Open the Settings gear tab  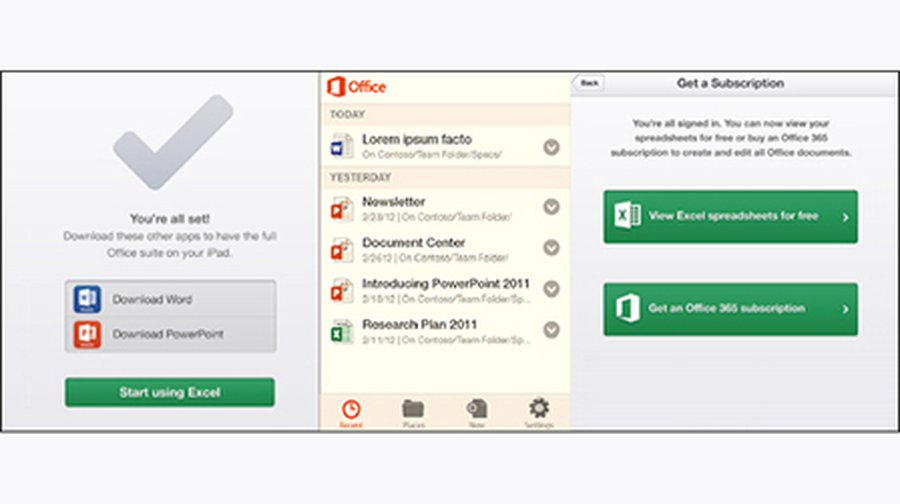538,413
